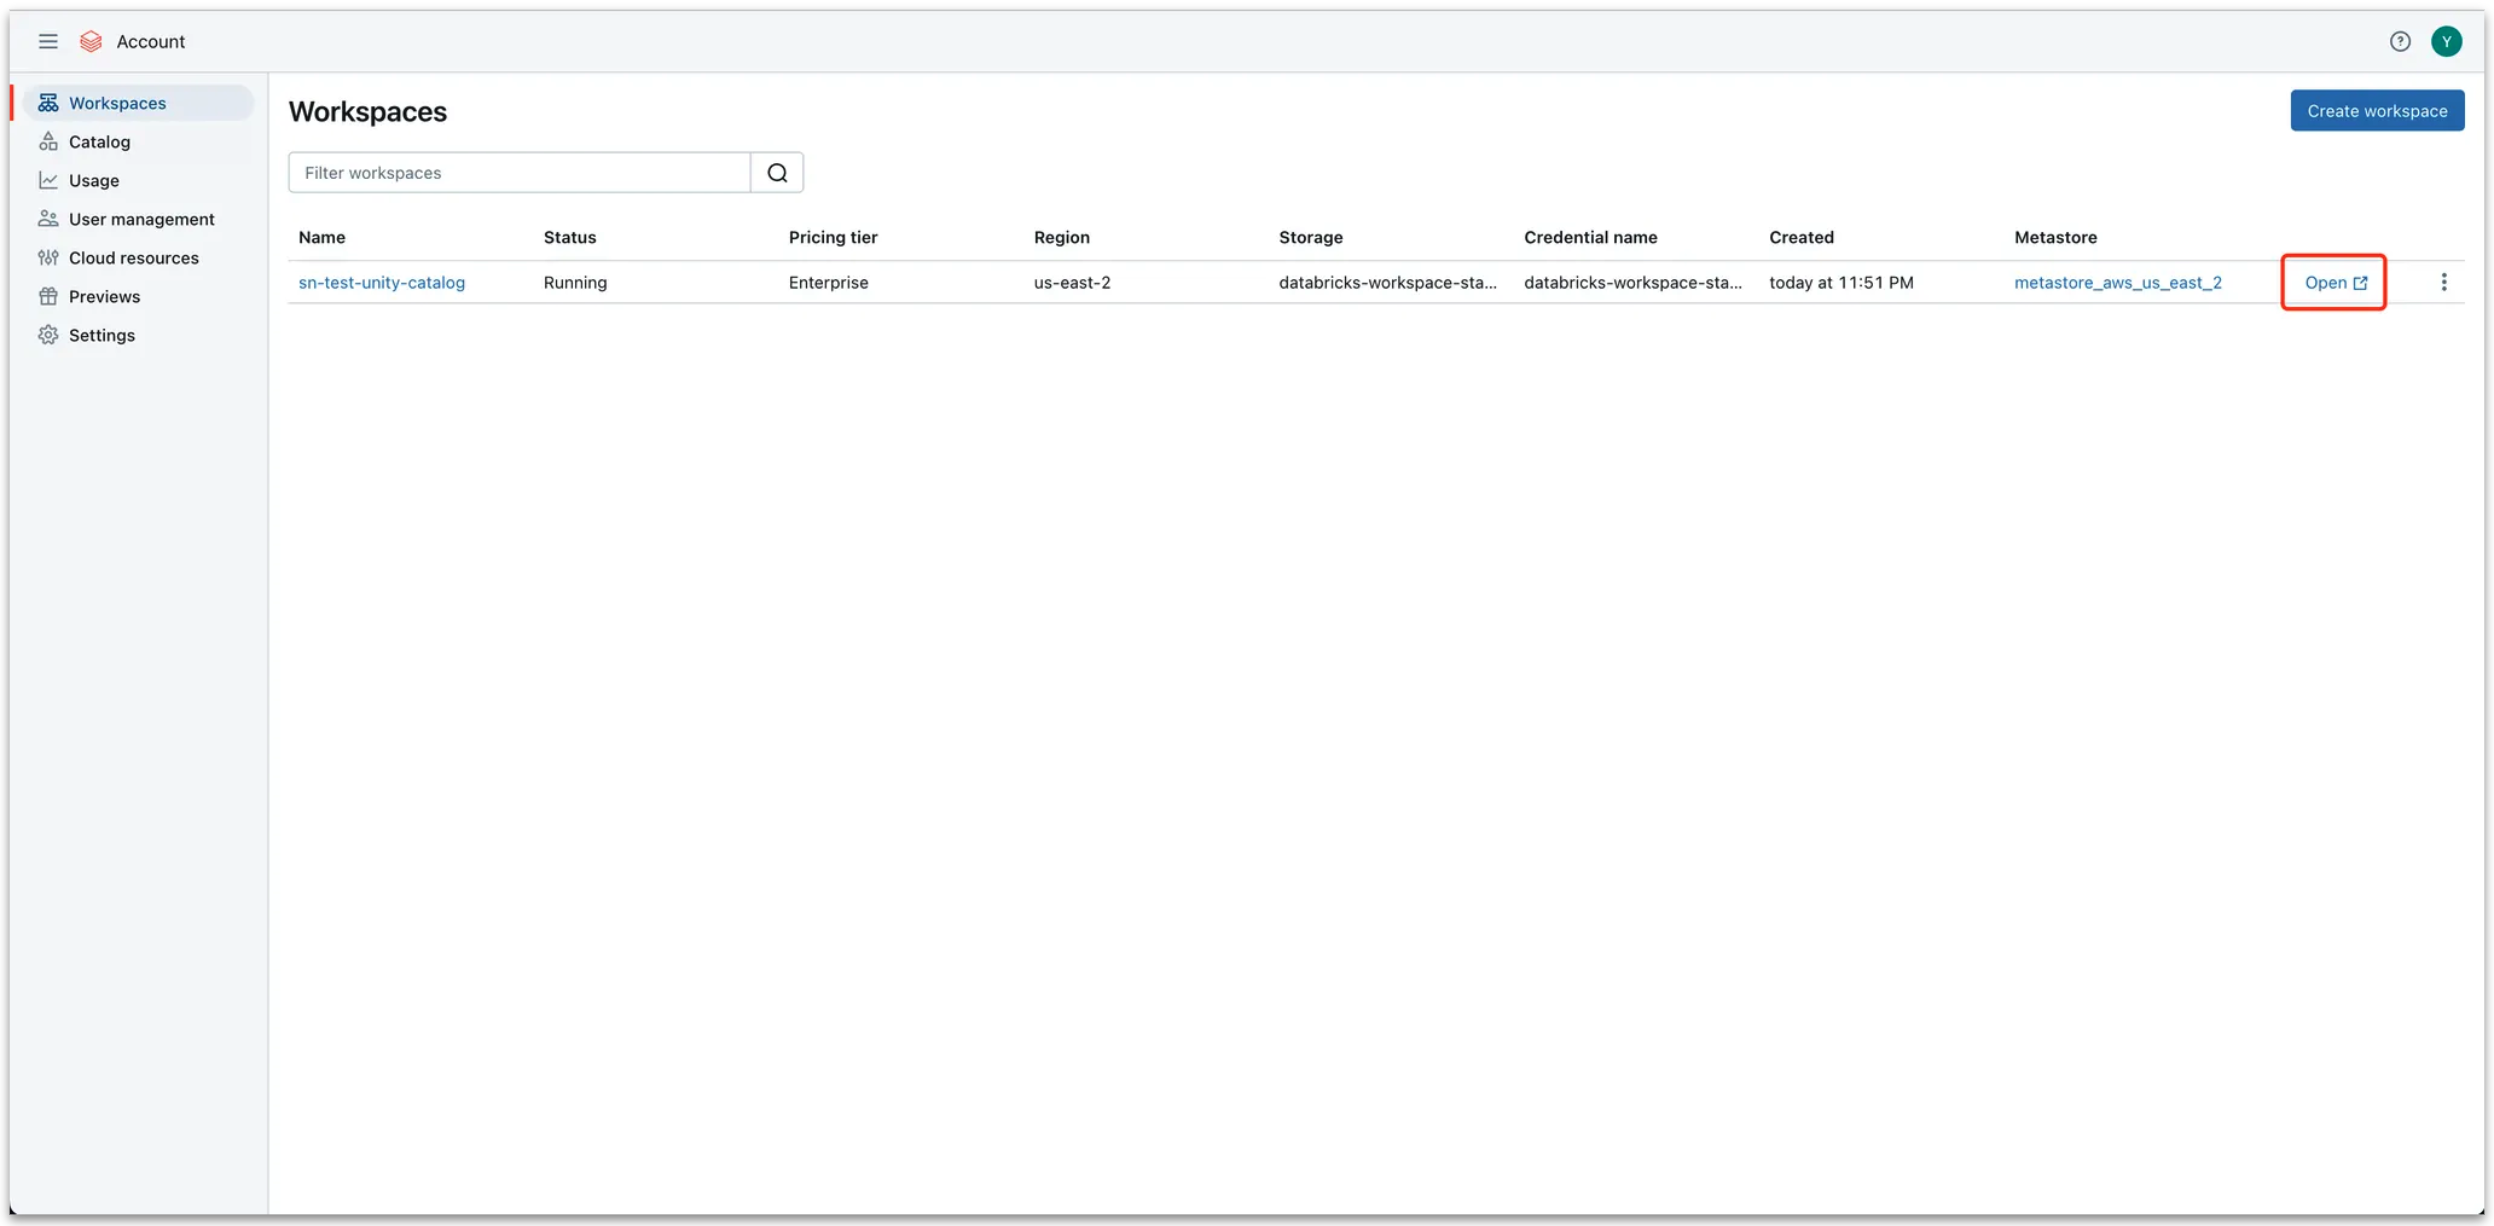The image size is (2494, 1226).
Task: Click the Open workspace external link
Action: [x=2335, y=283]
